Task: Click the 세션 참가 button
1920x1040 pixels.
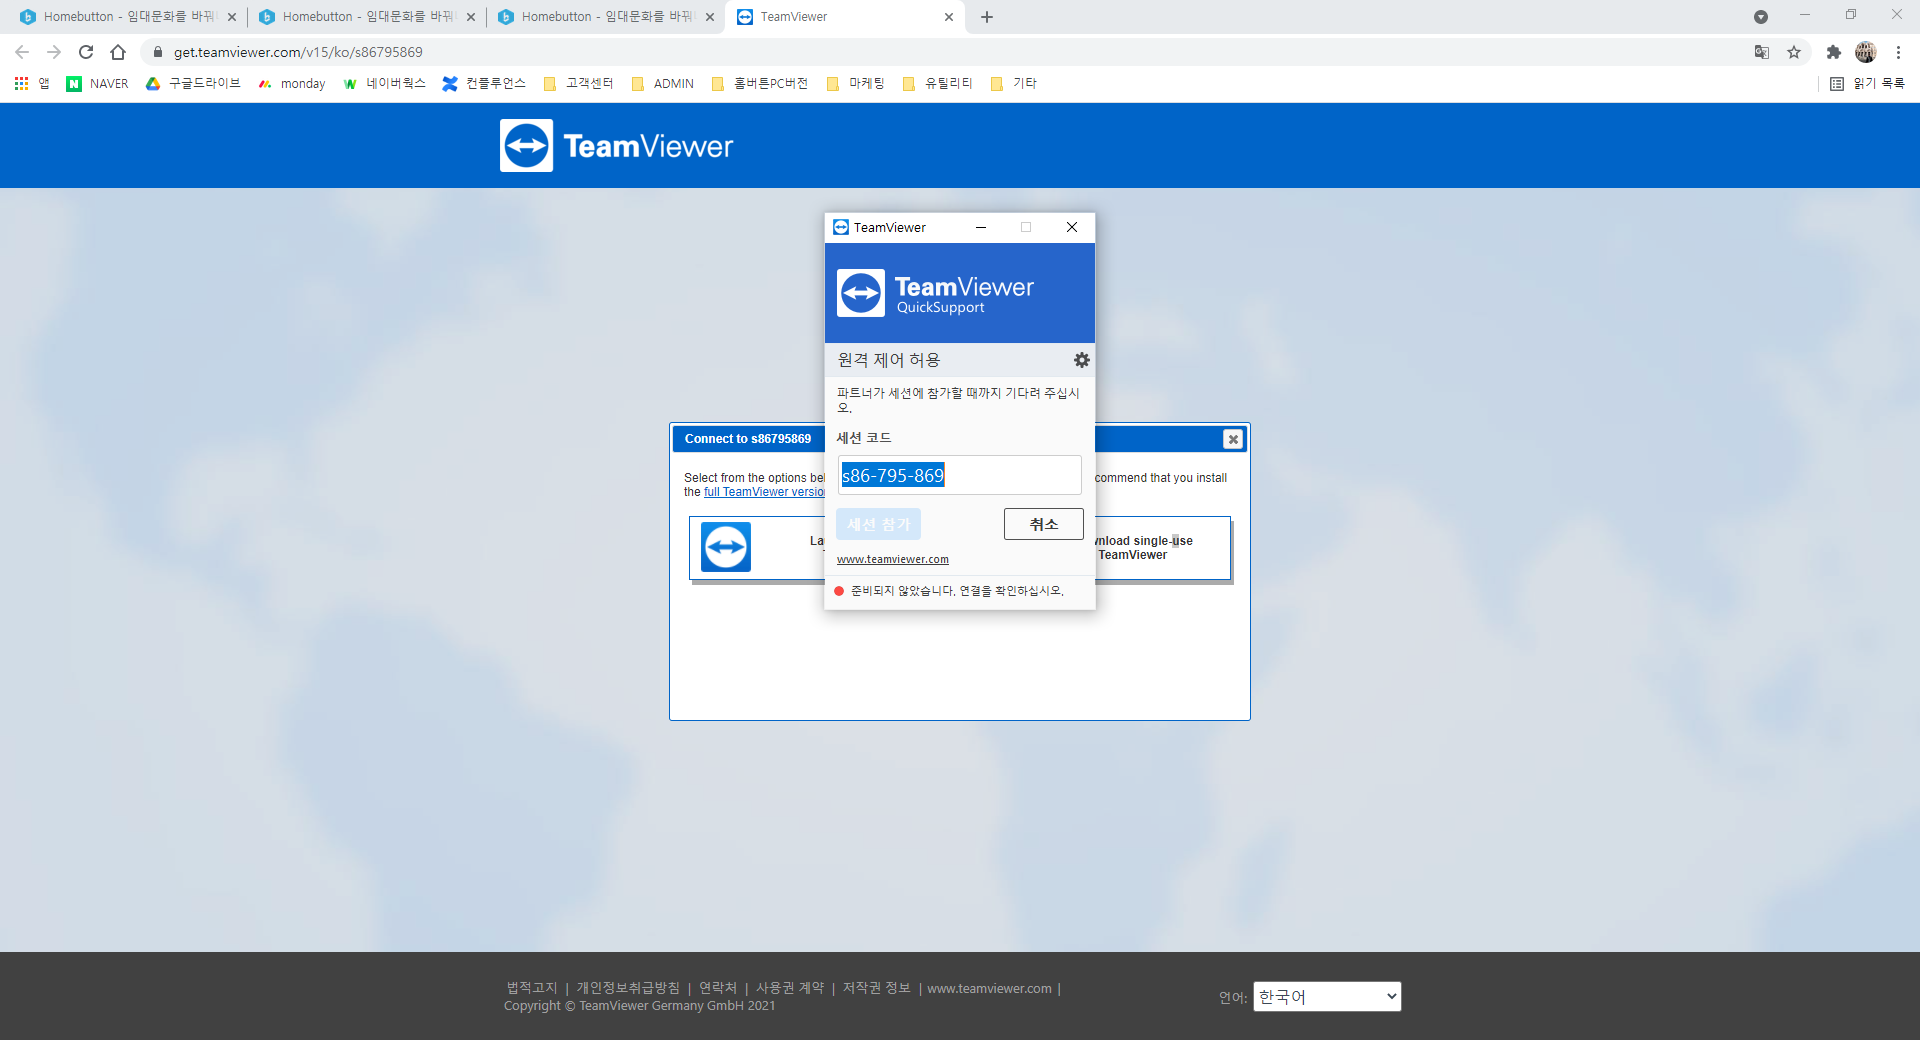Action: tap(879, 524)
